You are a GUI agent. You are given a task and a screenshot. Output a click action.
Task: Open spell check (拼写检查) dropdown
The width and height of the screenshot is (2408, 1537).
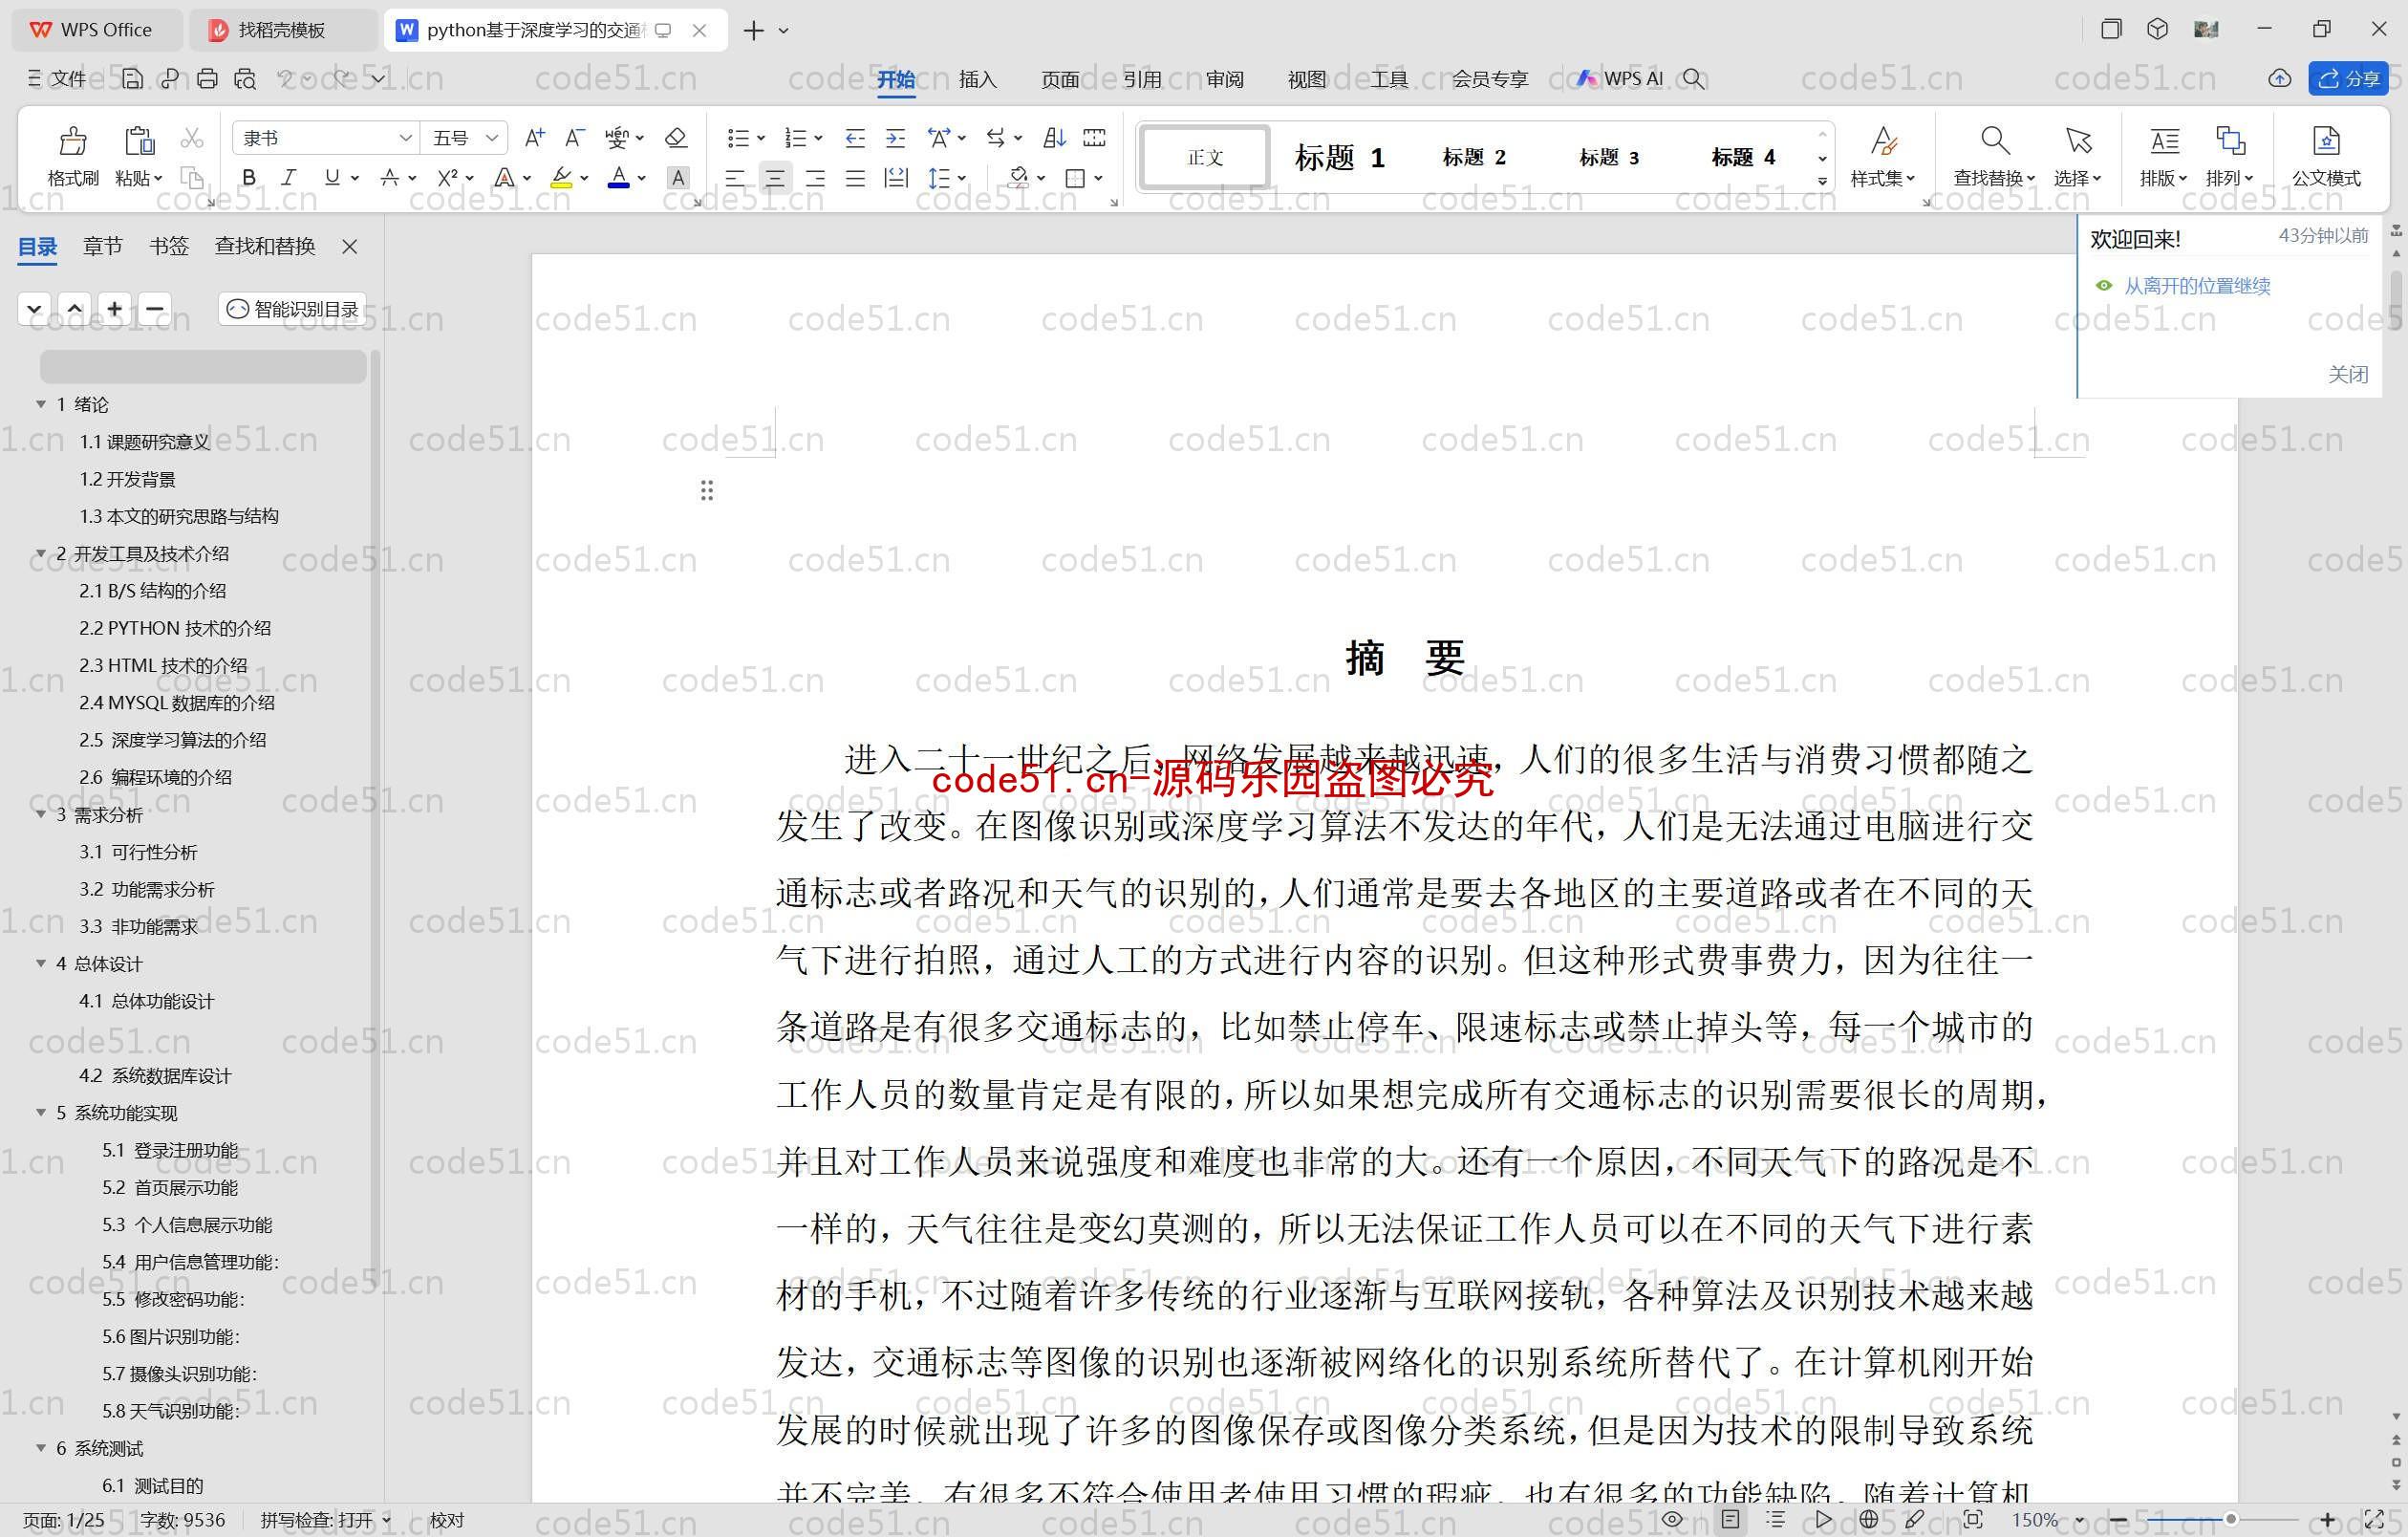(386, 1520)
